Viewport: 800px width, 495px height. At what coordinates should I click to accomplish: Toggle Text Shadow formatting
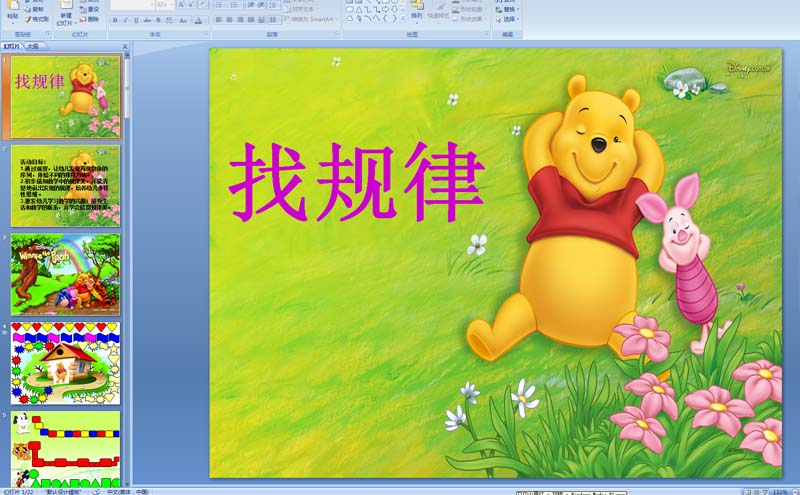[158, 20]
